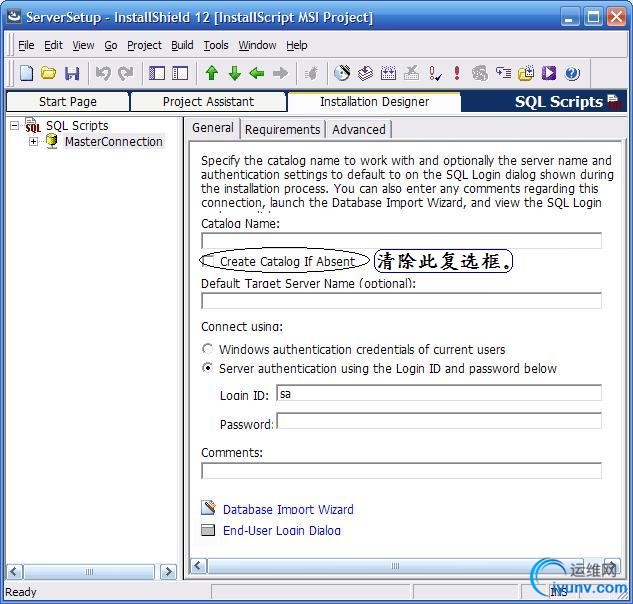Open the Edit menu
Viewport: 633px width, 604px height.
(53, 45)
